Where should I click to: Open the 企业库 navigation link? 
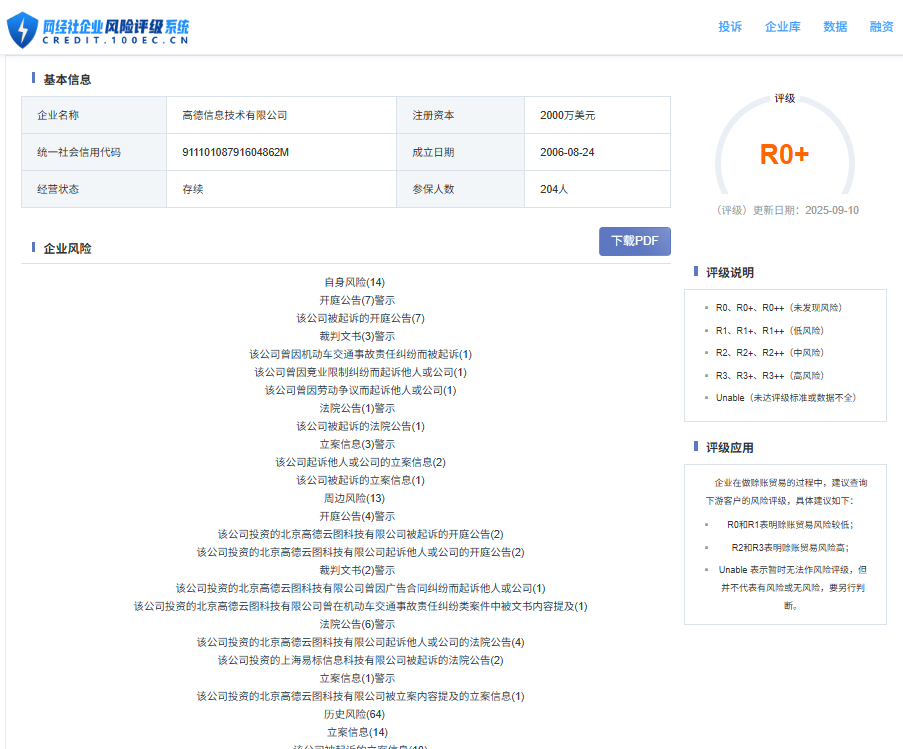tap(782, 26)
